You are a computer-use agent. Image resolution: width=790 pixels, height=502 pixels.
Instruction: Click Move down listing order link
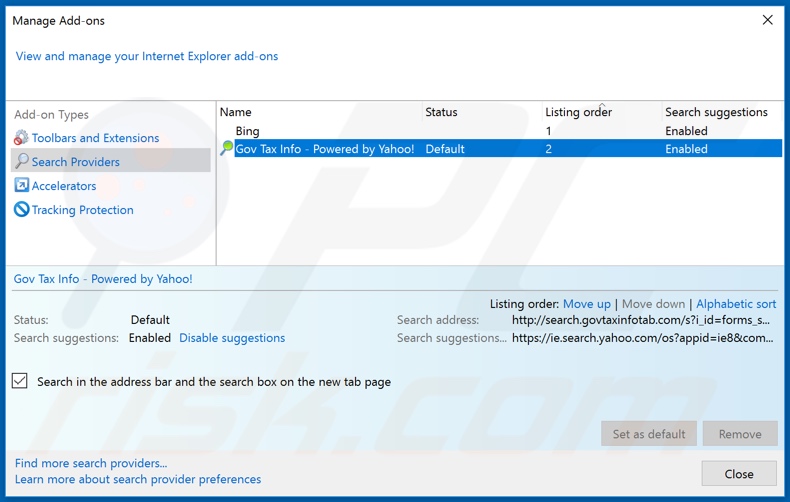pos(653,304)
